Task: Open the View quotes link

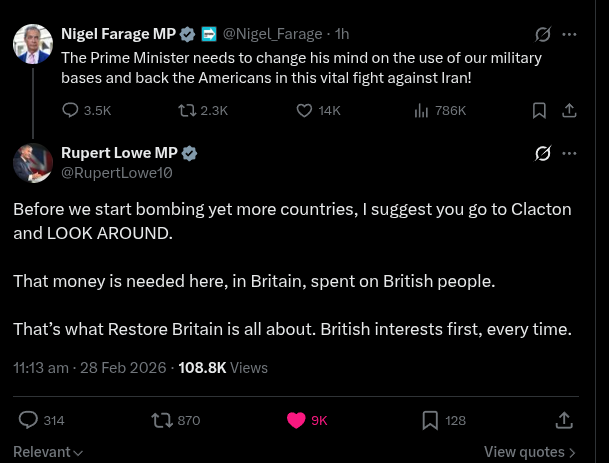Action: [x=530, y=452]
